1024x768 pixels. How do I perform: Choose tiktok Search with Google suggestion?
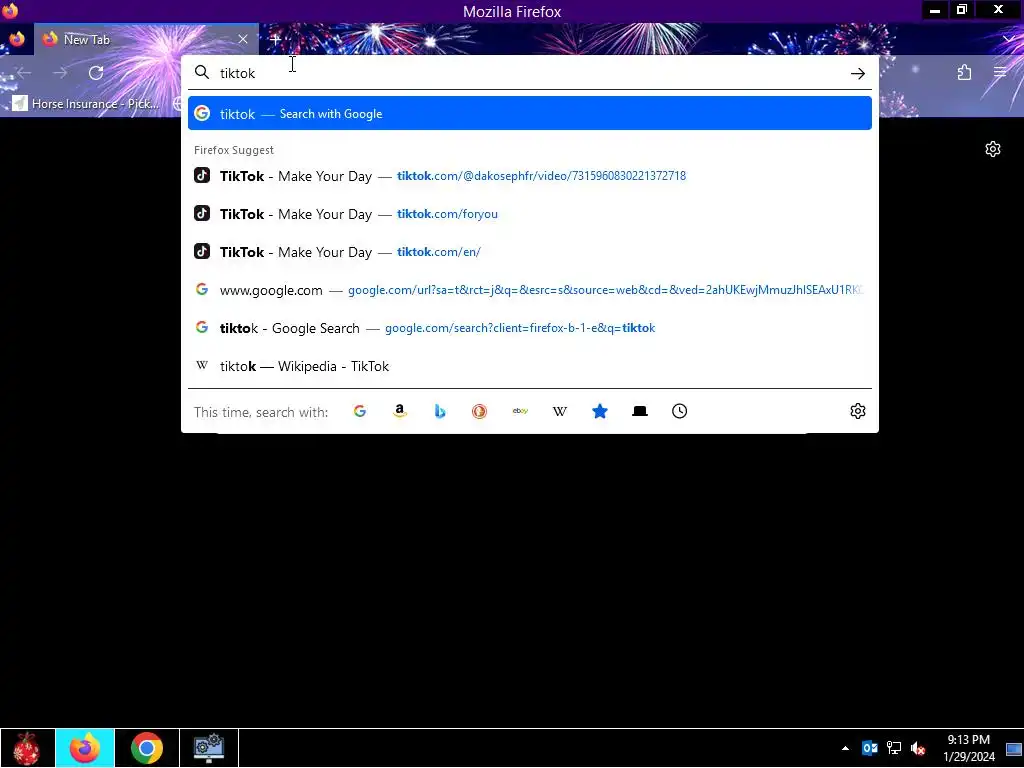pos(530,114)
